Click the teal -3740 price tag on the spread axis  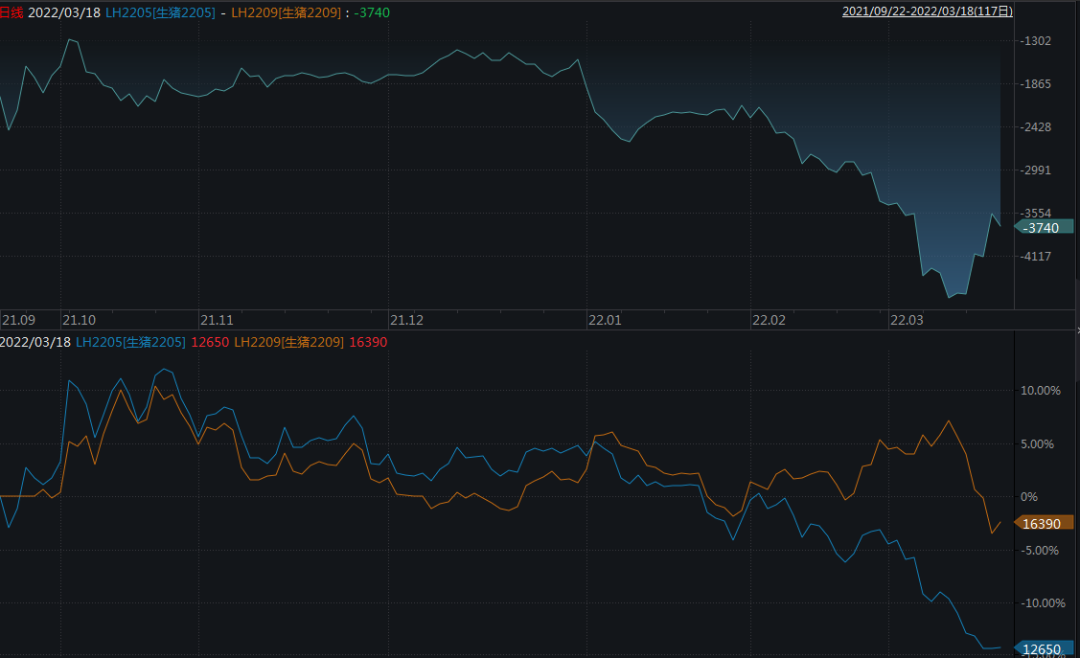click(1044, 227)
